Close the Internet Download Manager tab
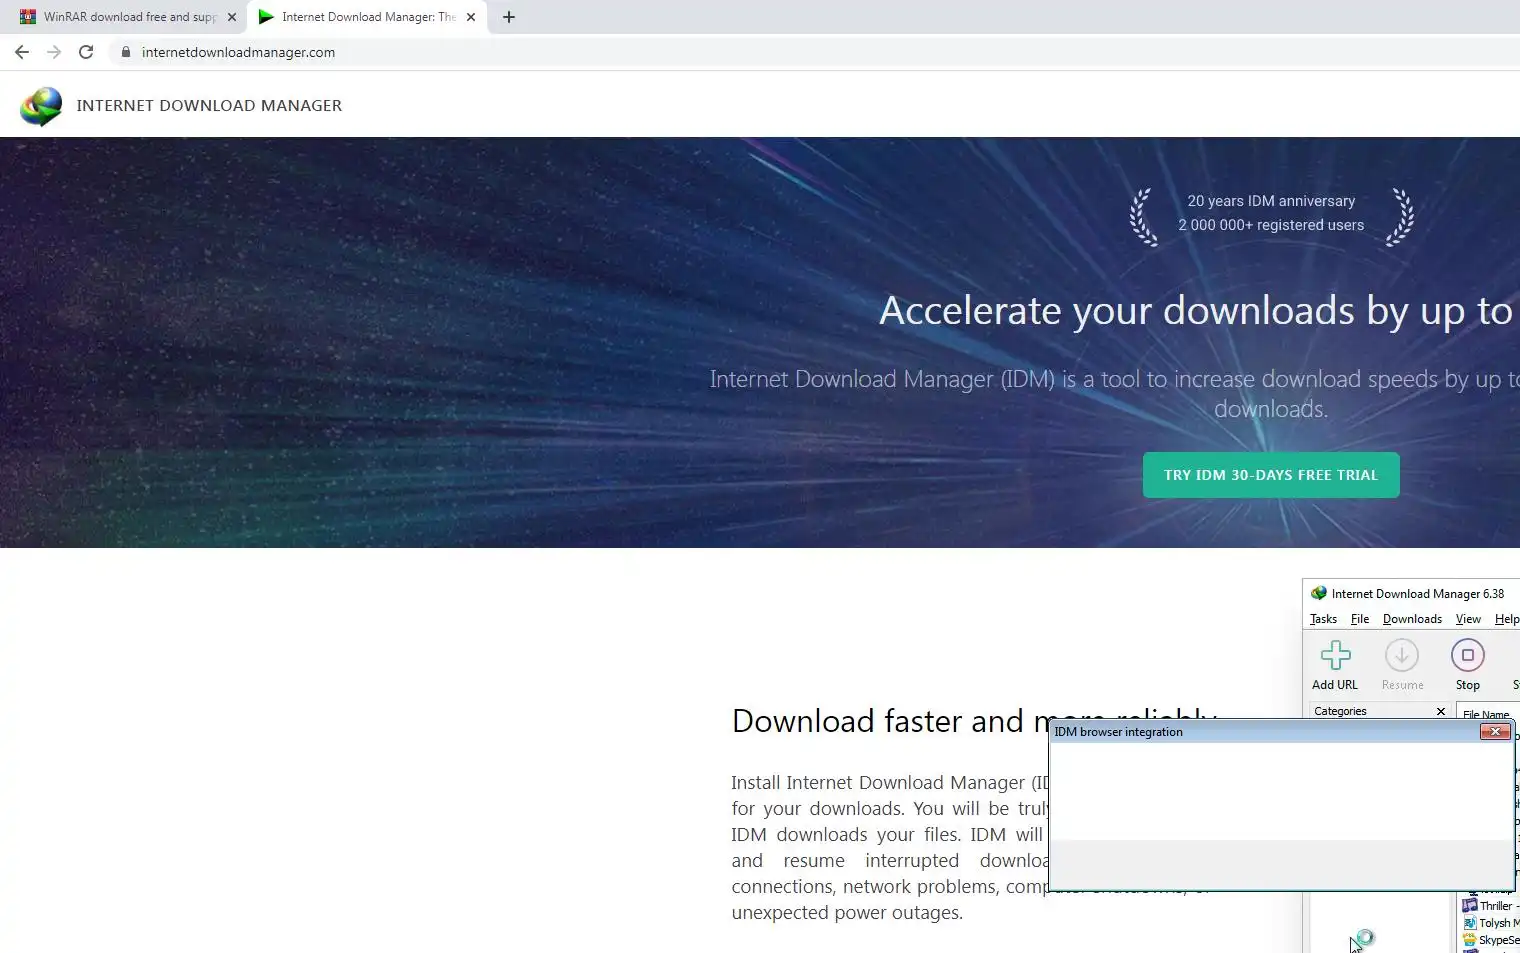The height and width of the screenshot is (953, 1520). pos(471,17)
